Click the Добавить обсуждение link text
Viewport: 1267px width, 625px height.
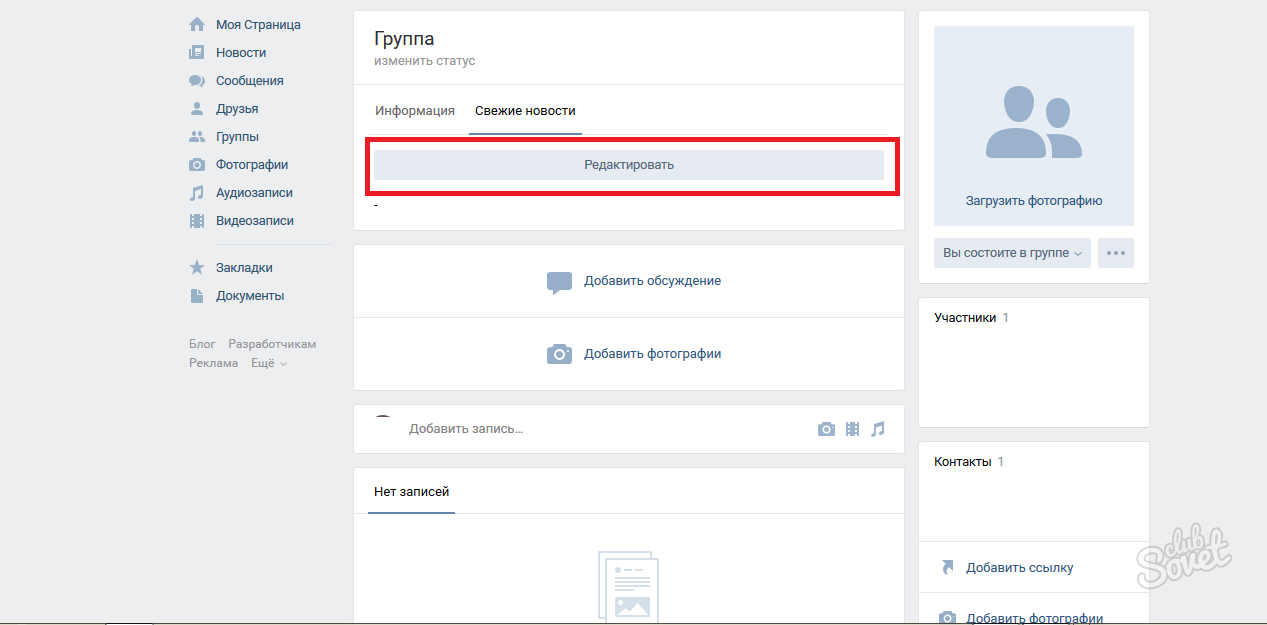pyautogui.click(x=652, y=281)
